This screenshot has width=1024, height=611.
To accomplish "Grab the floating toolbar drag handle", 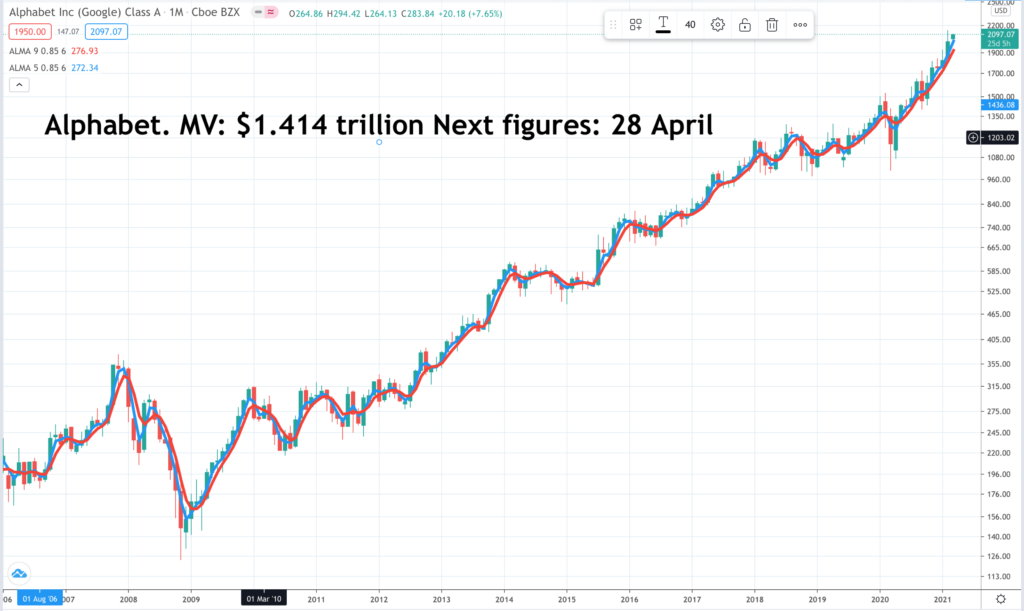I will coord(613,25).
